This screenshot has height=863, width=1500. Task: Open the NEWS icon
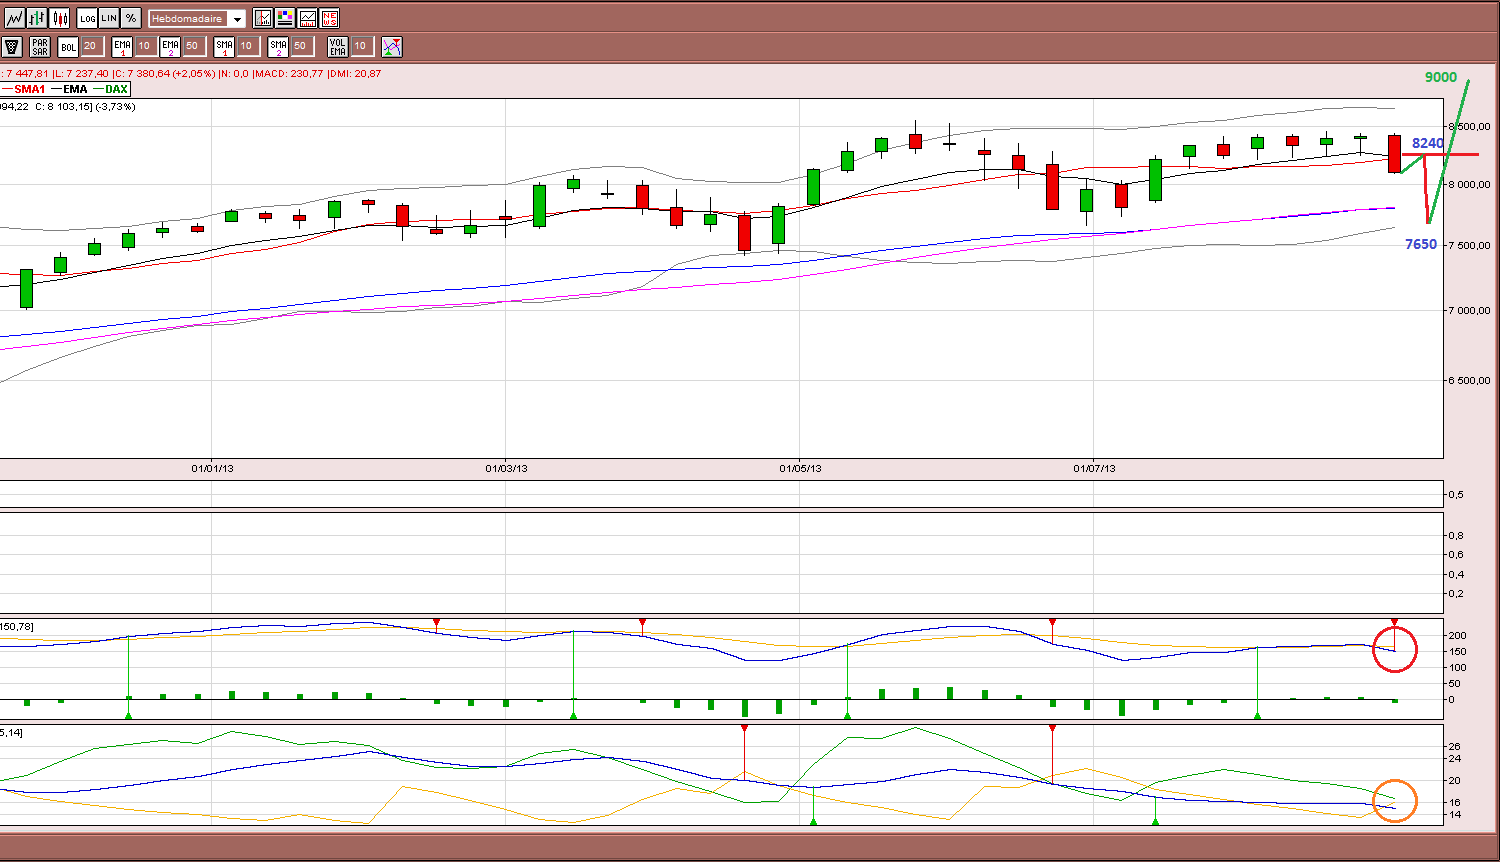(x=329, y=18)
